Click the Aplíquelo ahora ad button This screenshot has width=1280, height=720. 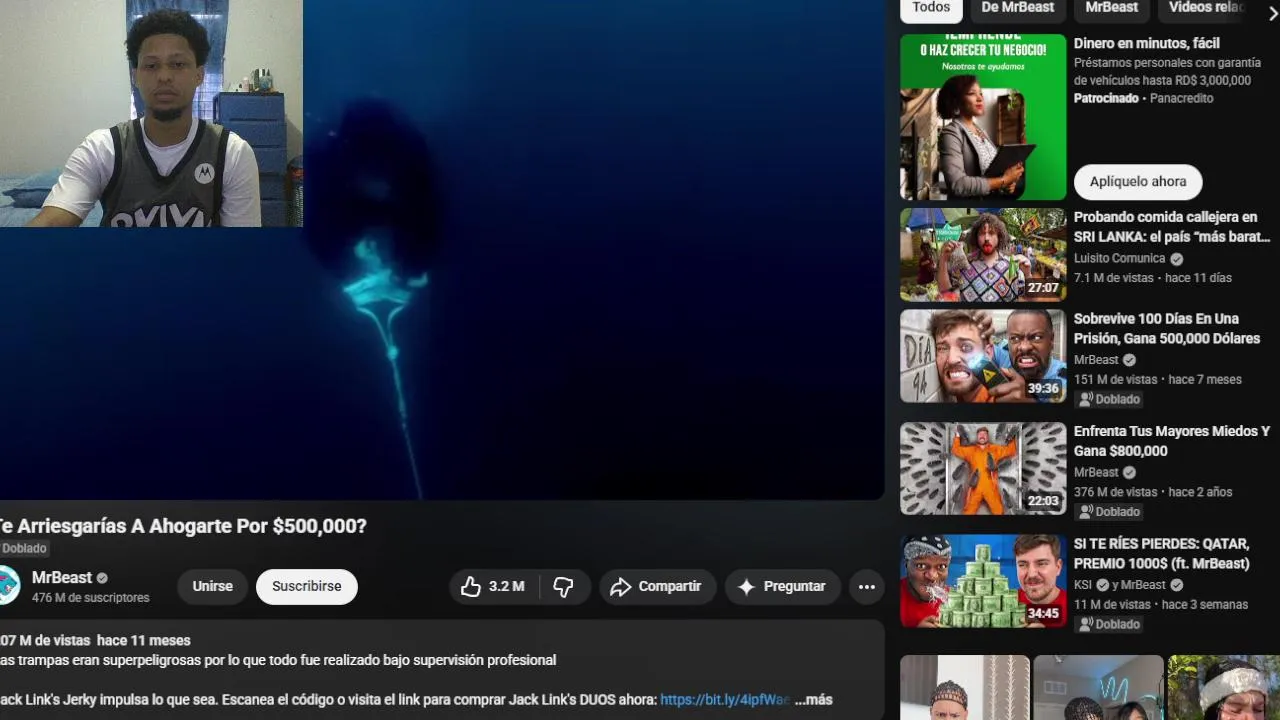tap(1138, 182)
